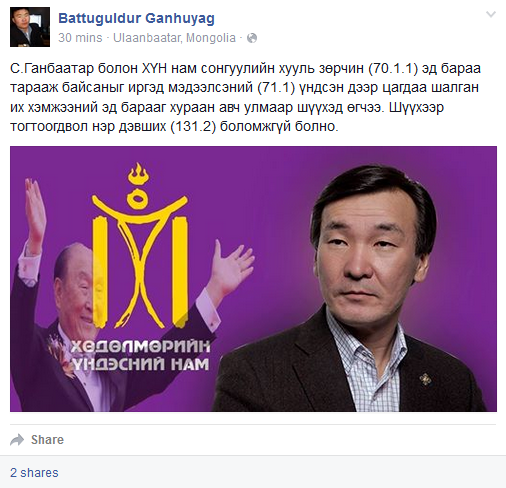The image size is (506, 488).
Task: Expand the post options chevron menu
Action: [491, 14]
